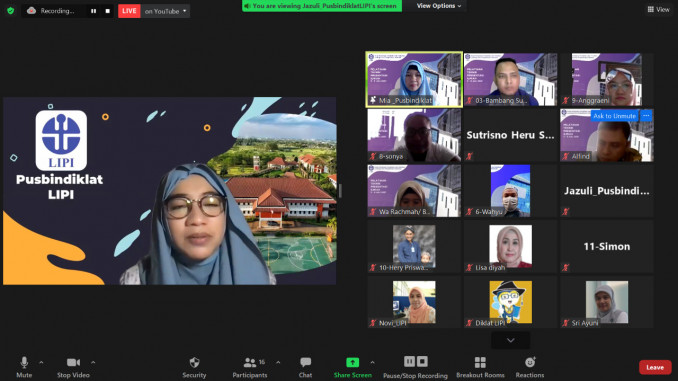
Task: Select Wa Rachmah video tile
Action: [x=414, y=190]
